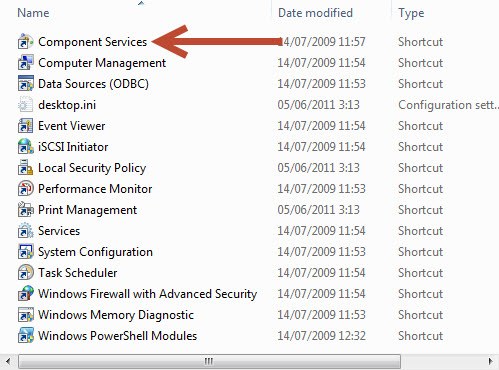The height and width of the screenshot is (370, 499).
Task: Select the desktop.ini file name
Action: [x=67, y=105]
